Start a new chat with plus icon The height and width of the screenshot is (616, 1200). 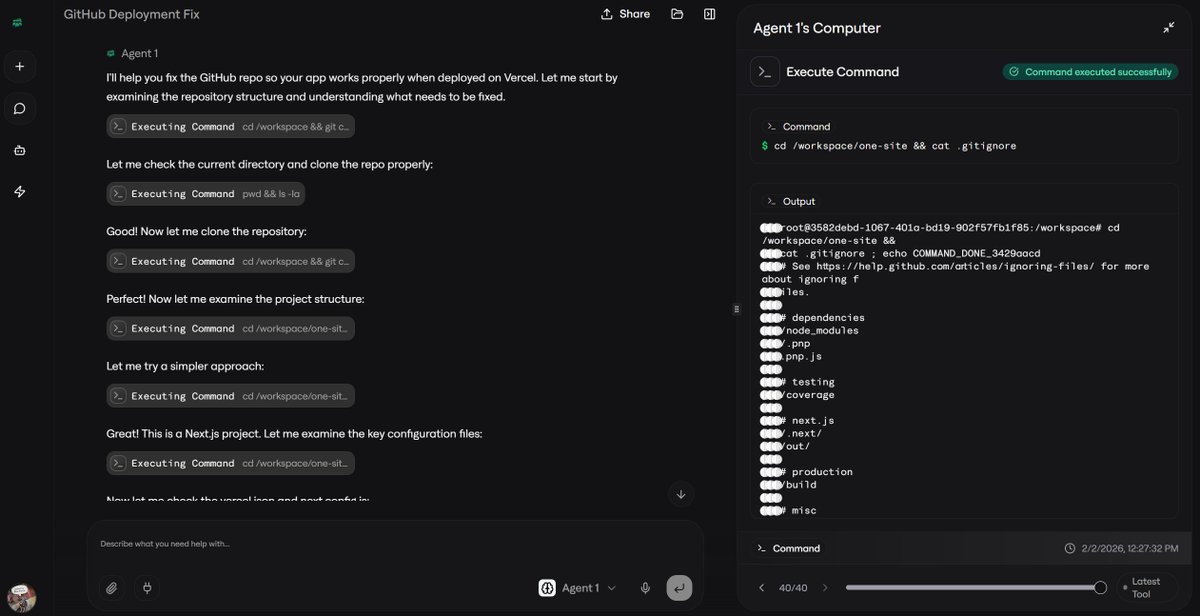[x=19, y=67]
